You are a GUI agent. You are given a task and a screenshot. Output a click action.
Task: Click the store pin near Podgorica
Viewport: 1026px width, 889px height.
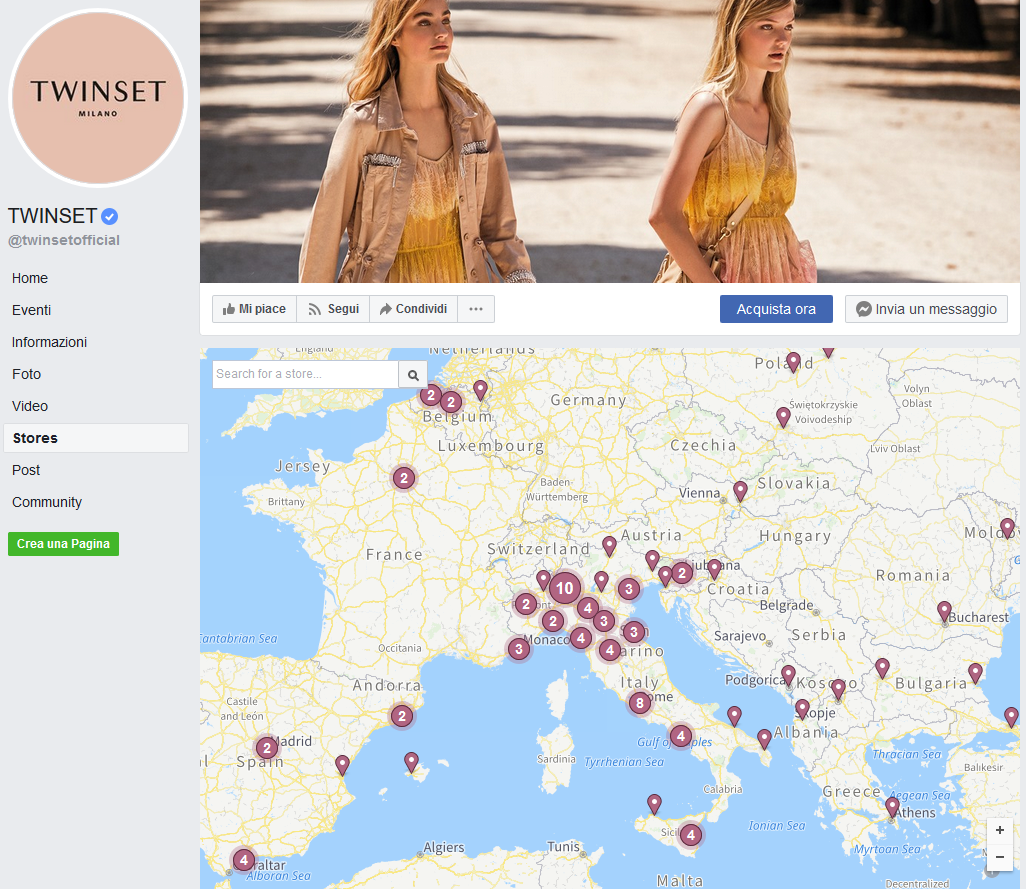click(788, 675)
